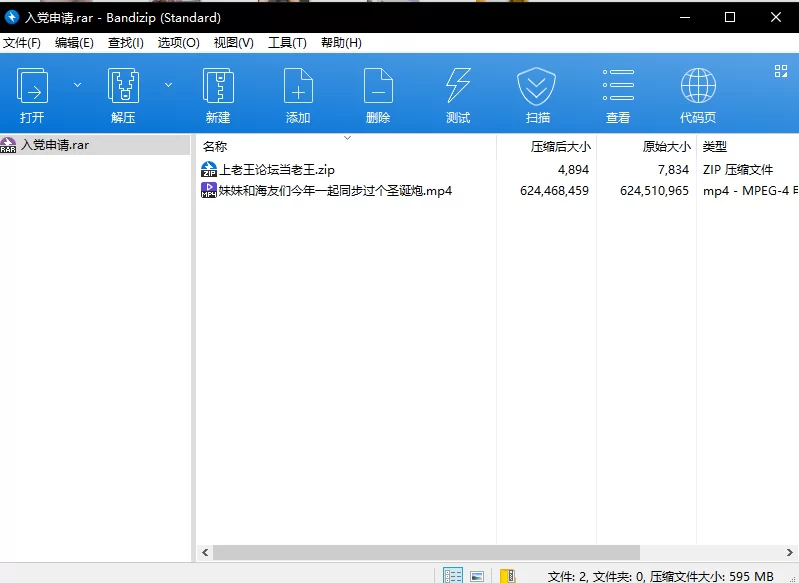Select the 入党申请.rar item in the tree
799x583 pixels.
pyautogui.click(x=54, y=145)
